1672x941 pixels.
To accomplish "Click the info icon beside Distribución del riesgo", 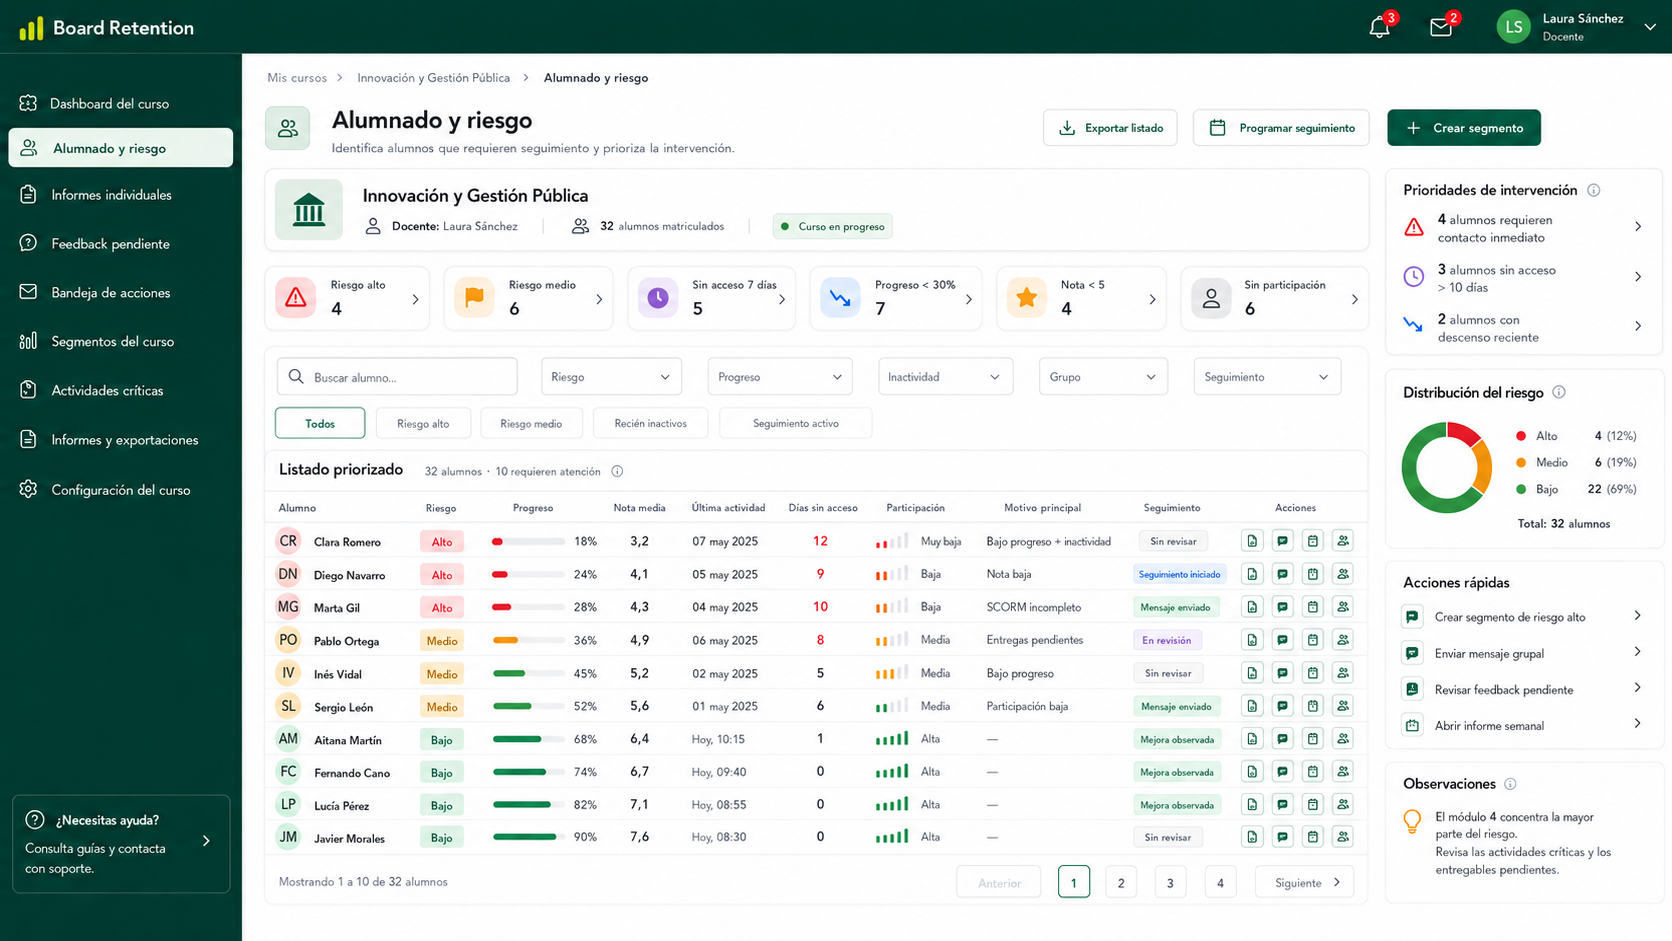I will click(x=1559, y=392).
